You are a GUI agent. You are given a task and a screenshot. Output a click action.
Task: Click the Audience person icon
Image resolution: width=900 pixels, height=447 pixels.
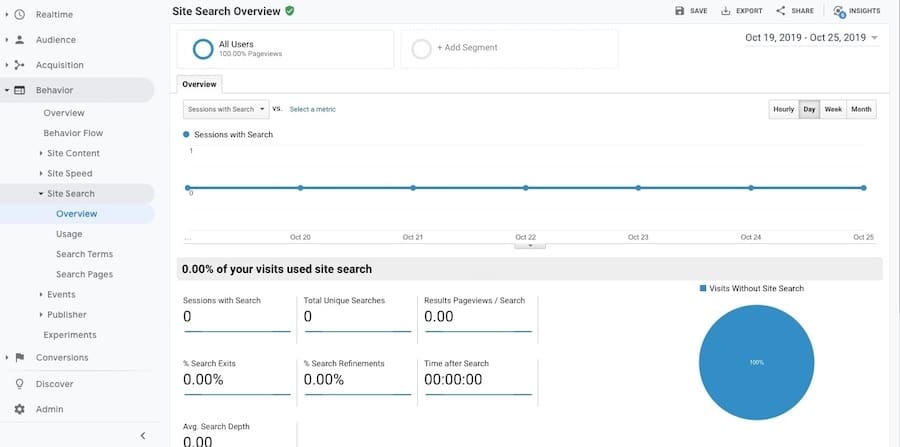[19, 40]
